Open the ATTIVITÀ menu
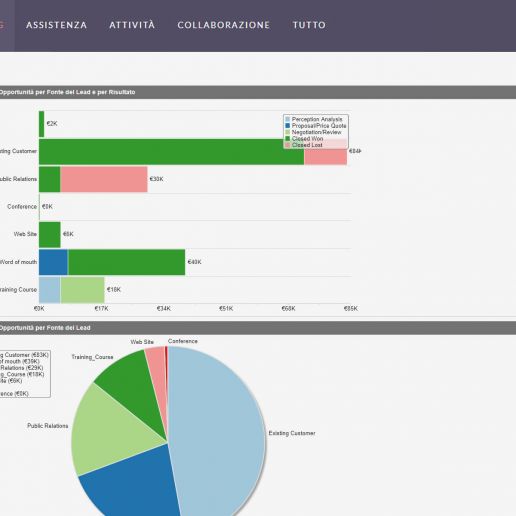 coord(132,25)
